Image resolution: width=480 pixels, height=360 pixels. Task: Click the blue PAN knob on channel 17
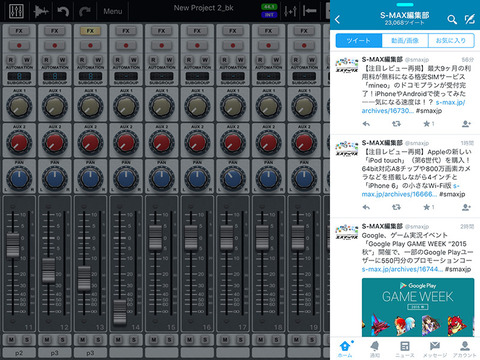tap(233, 178)
